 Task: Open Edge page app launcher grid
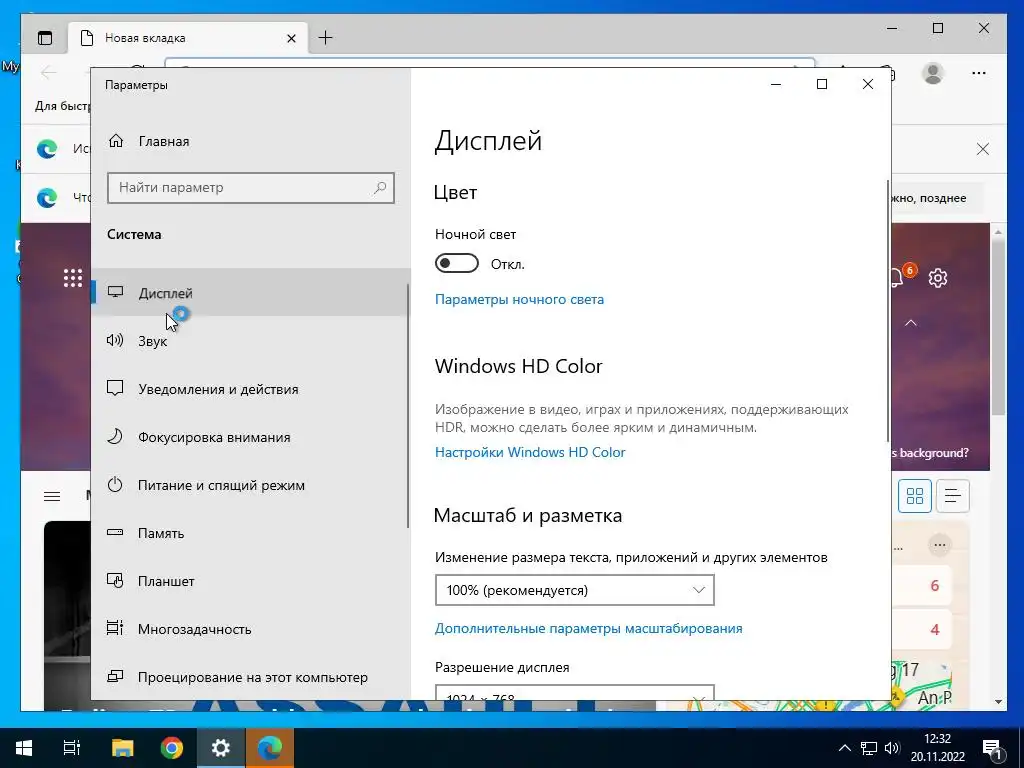[x=72, y=278]
